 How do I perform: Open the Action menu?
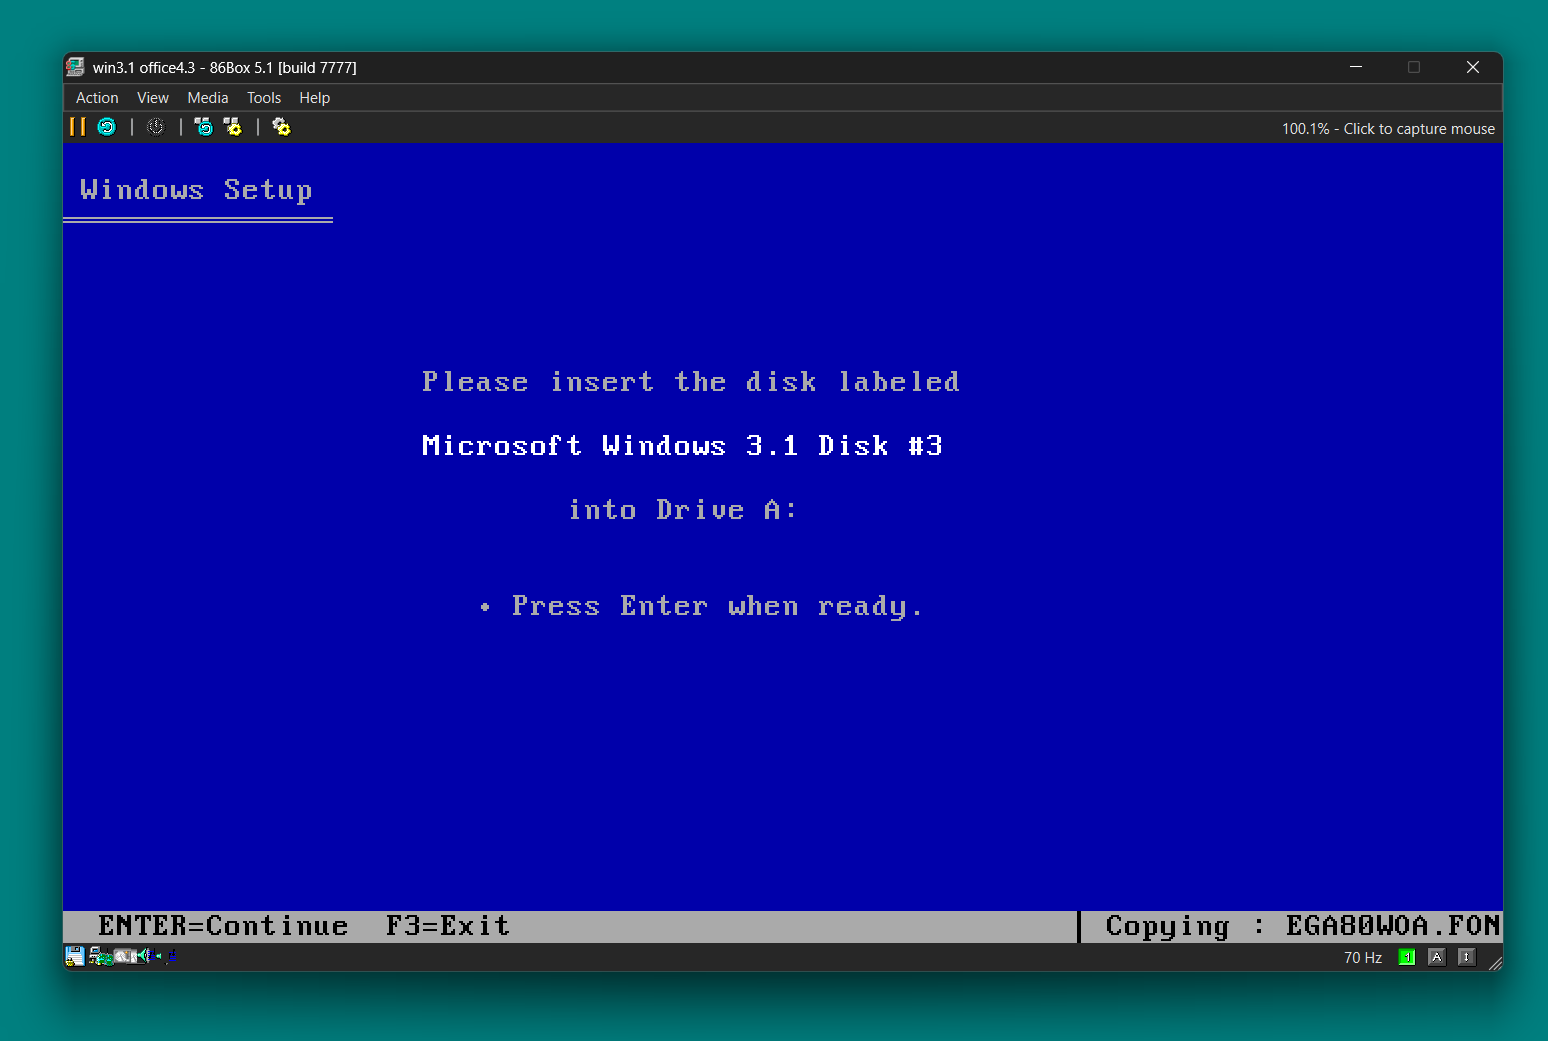pos(97,98)
